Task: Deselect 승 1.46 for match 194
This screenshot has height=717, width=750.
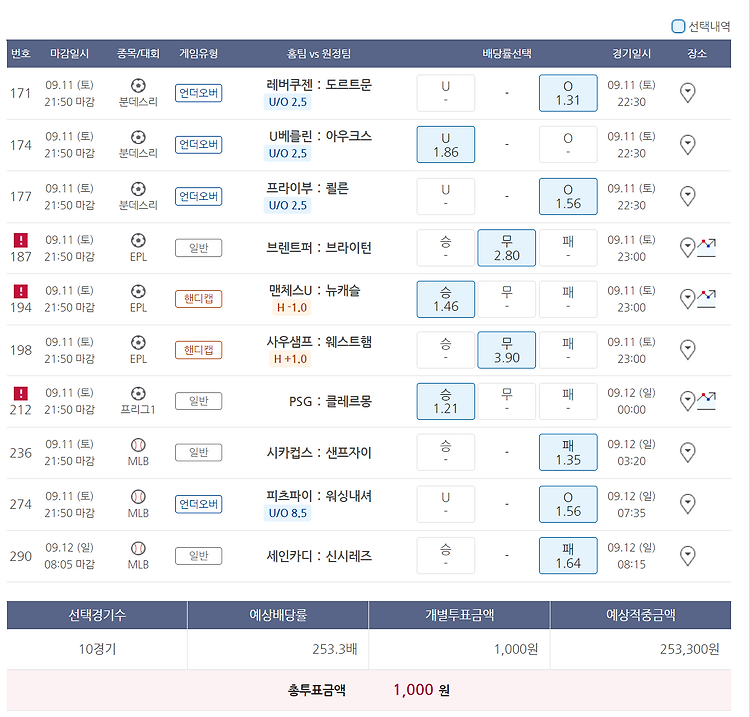Action: tap(445, 299)
